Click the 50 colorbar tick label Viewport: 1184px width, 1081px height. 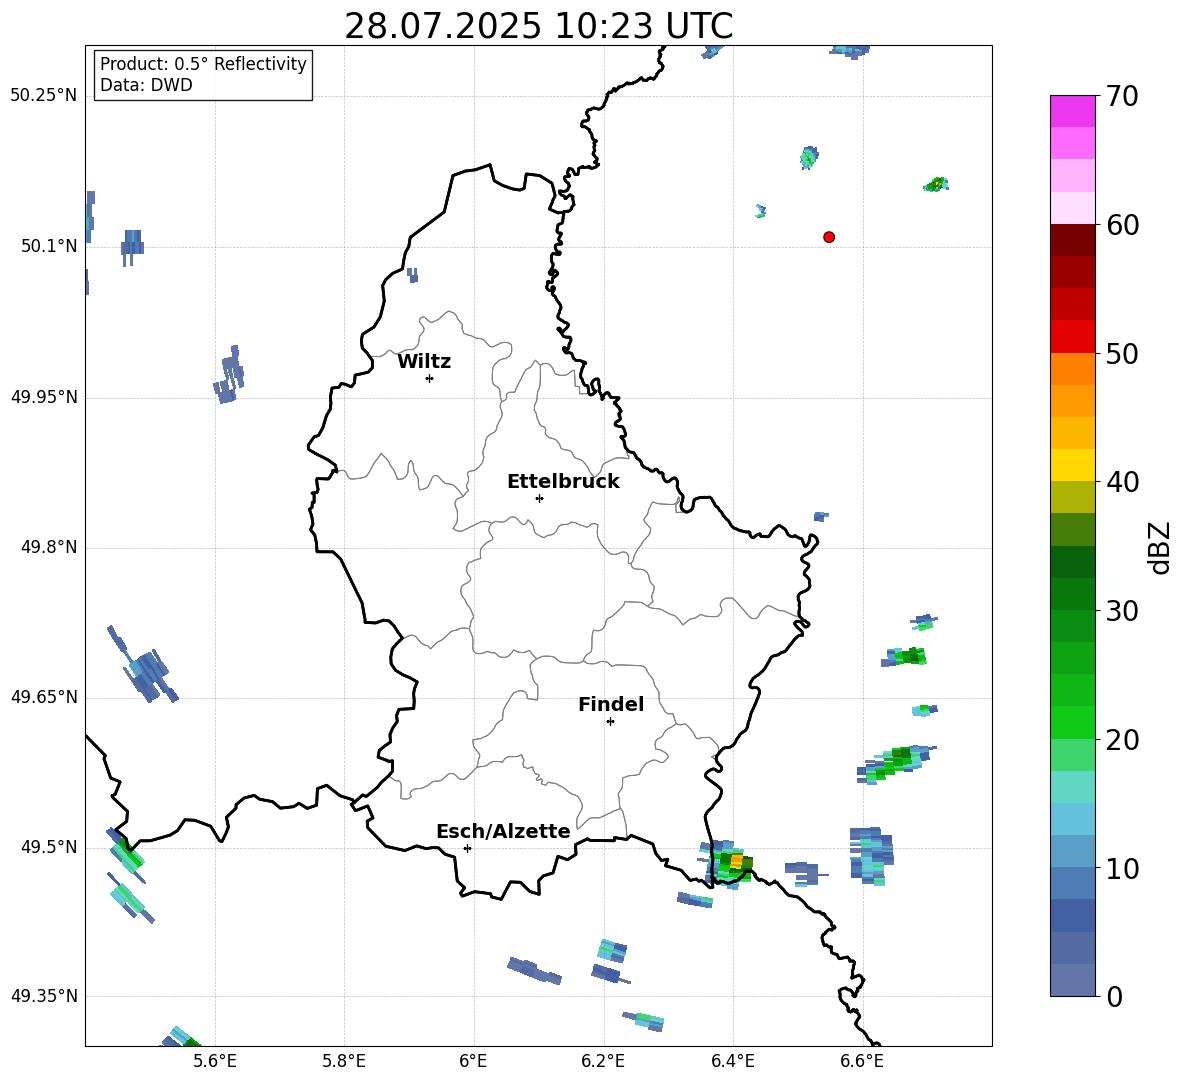click(x=1122, y=353)
